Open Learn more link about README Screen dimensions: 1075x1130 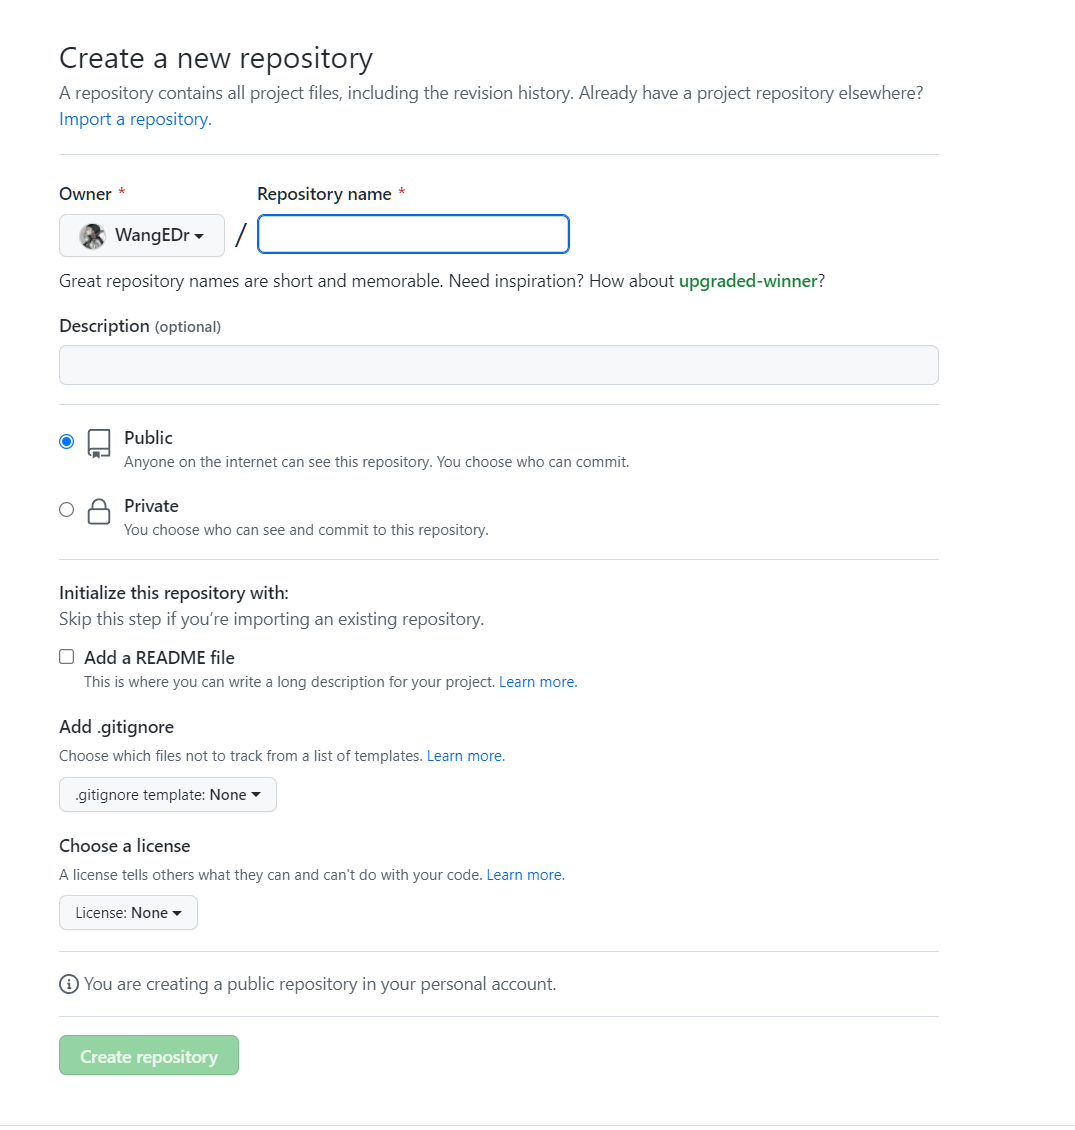tap(538, 682)
